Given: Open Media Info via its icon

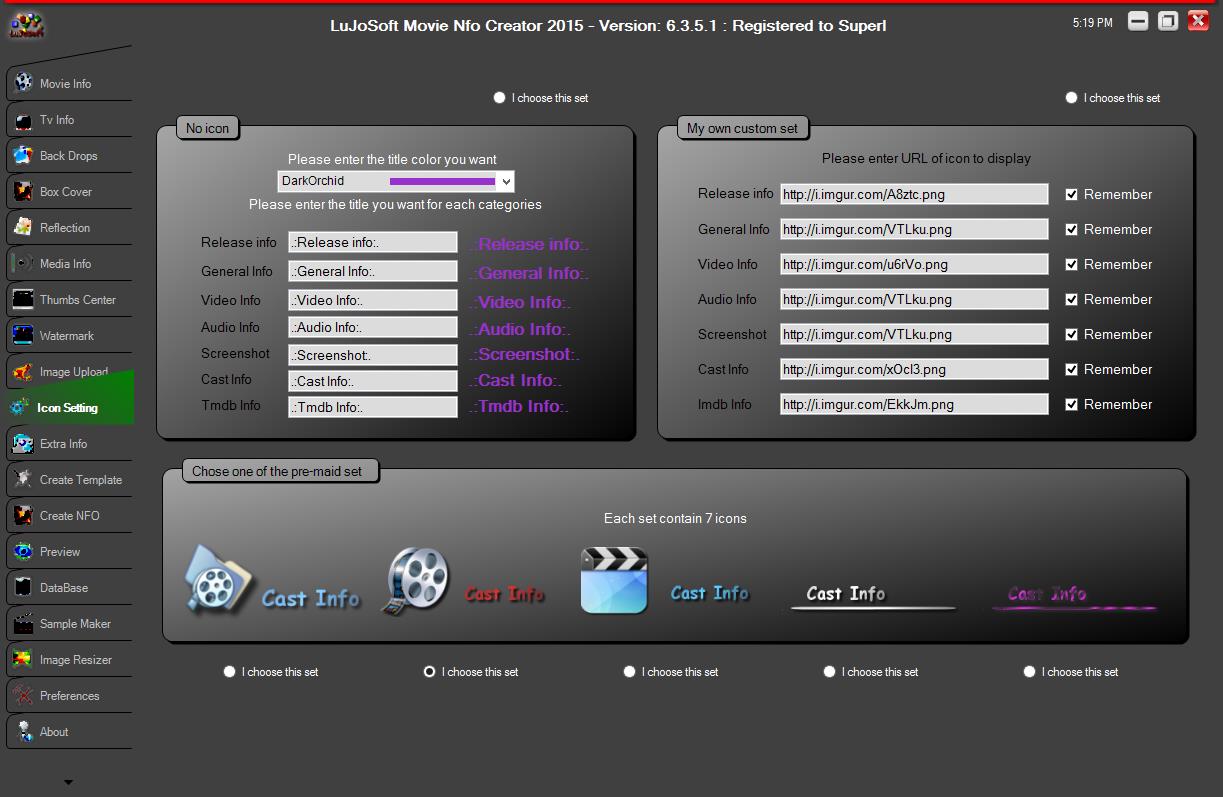Looking at the screenshot, I should pos(23,263).
